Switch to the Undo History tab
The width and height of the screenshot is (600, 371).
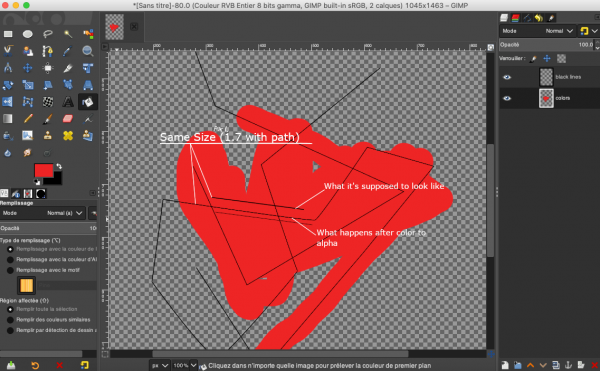[x=539, y=18]
